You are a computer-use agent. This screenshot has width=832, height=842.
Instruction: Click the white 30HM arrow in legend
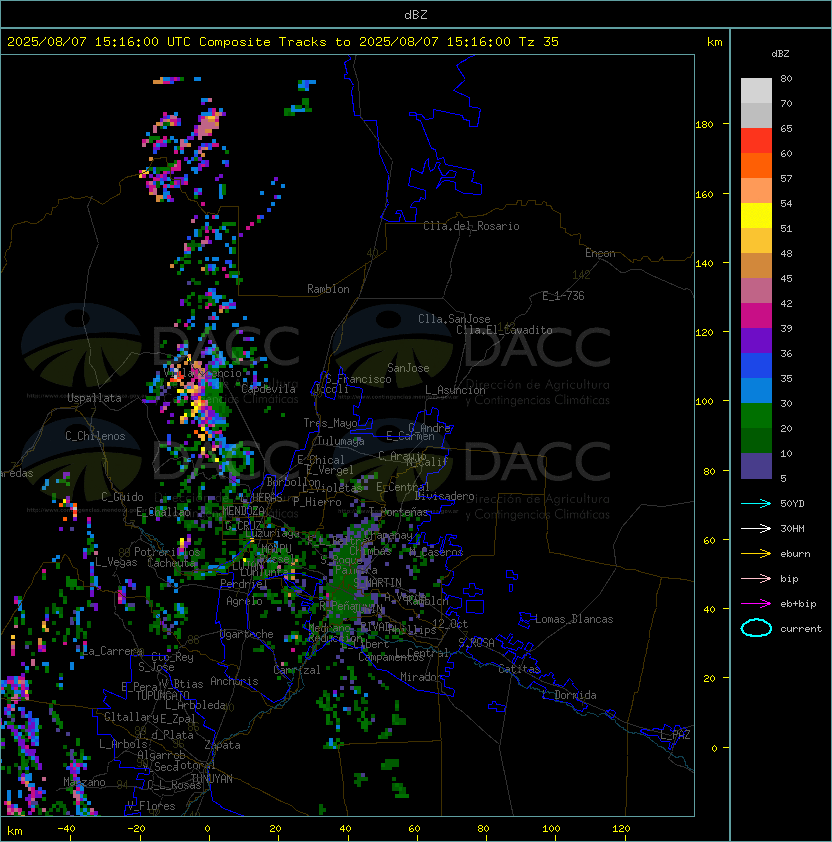tap(756, 528)
